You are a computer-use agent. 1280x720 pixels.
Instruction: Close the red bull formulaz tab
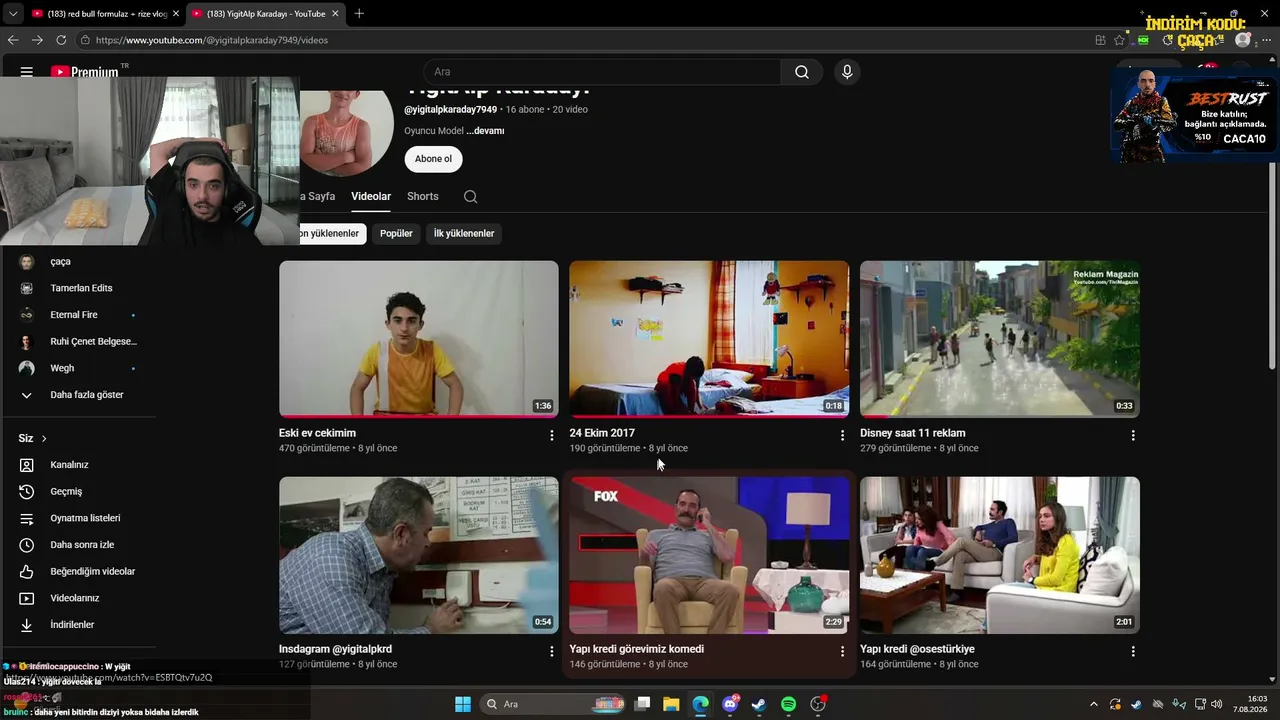coord(175,14)
